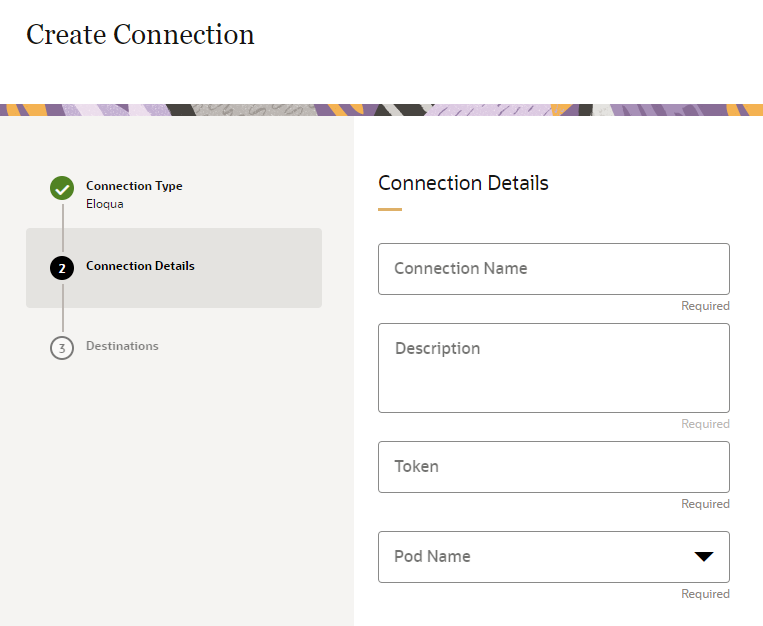Click the step 3 circle icon
This screenshot has width=763, height=626.
(62, 347)
